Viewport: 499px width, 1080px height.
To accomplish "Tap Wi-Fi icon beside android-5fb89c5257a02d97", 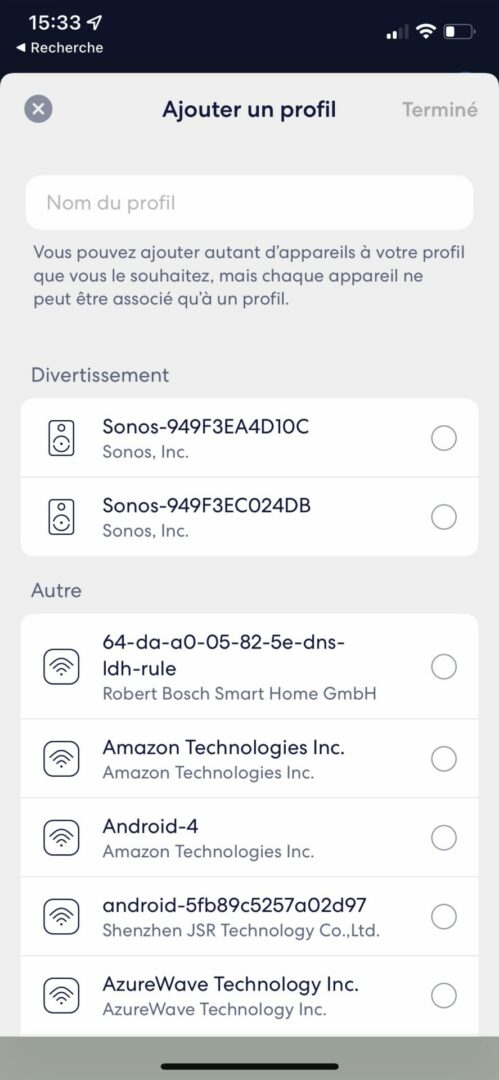I will pyautogui.click(x=61, y=916).
